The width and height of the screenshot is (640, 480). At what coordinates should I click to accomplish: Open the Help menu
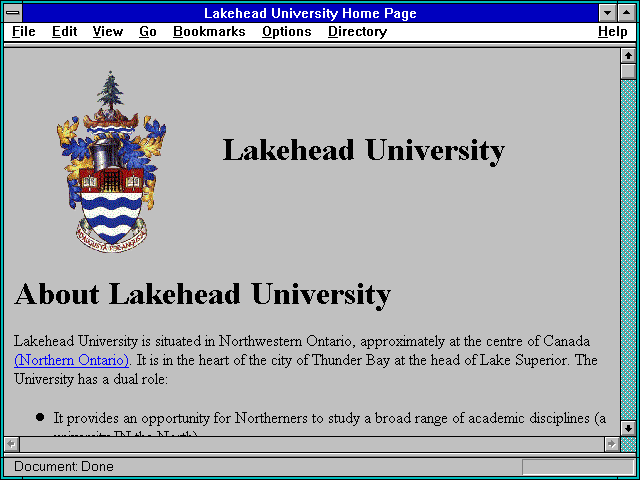[x=613, y=32]
